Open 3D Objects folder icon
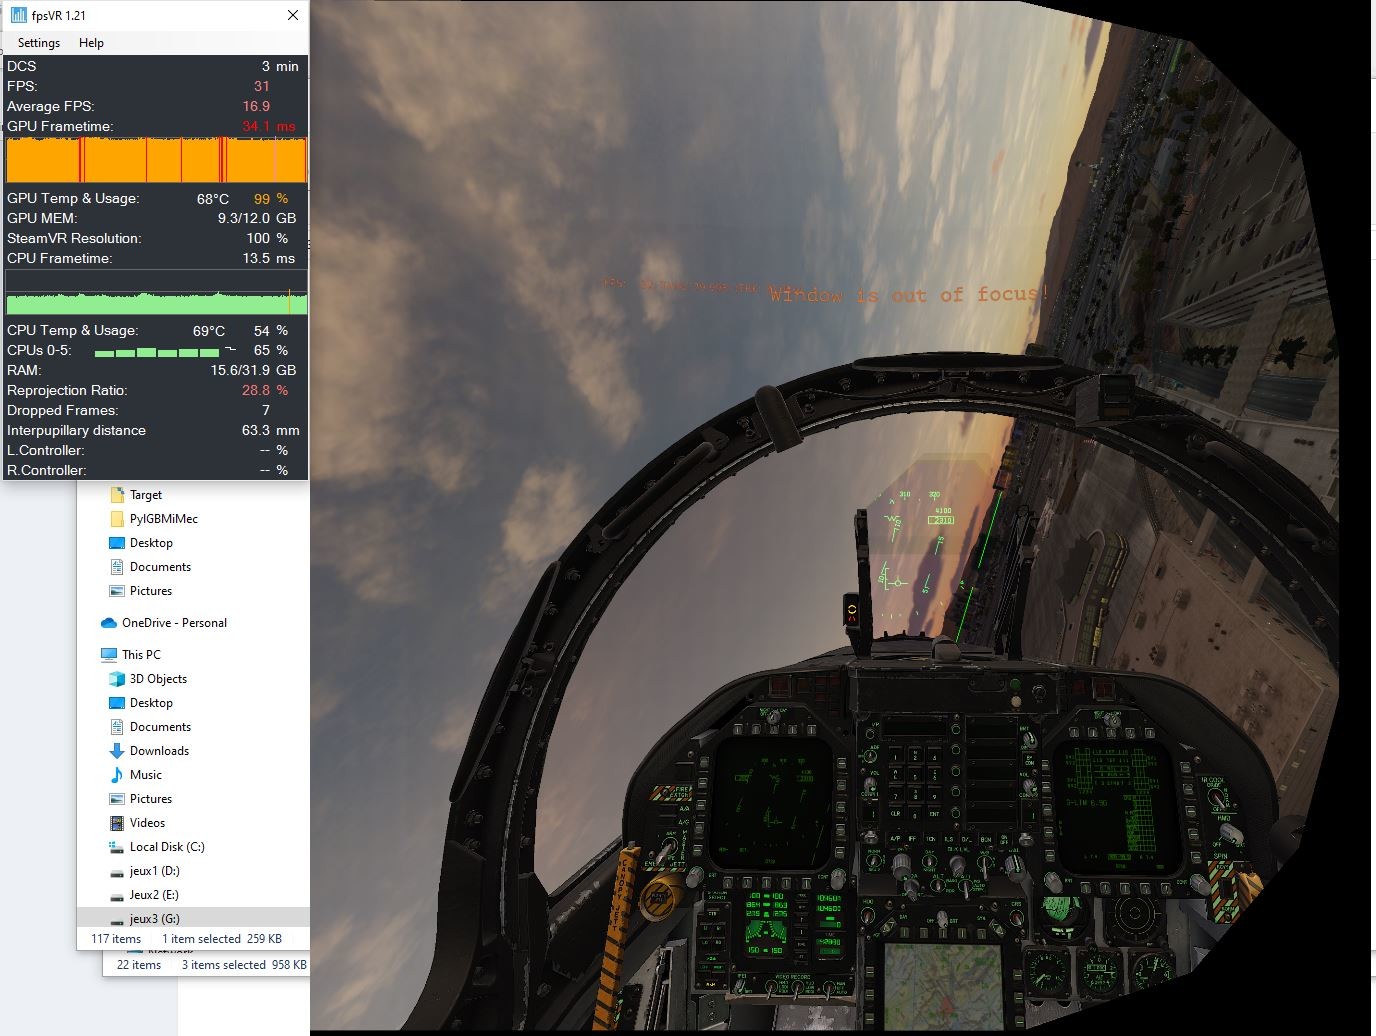1376x1036 pixels. [x=117, y=679]
